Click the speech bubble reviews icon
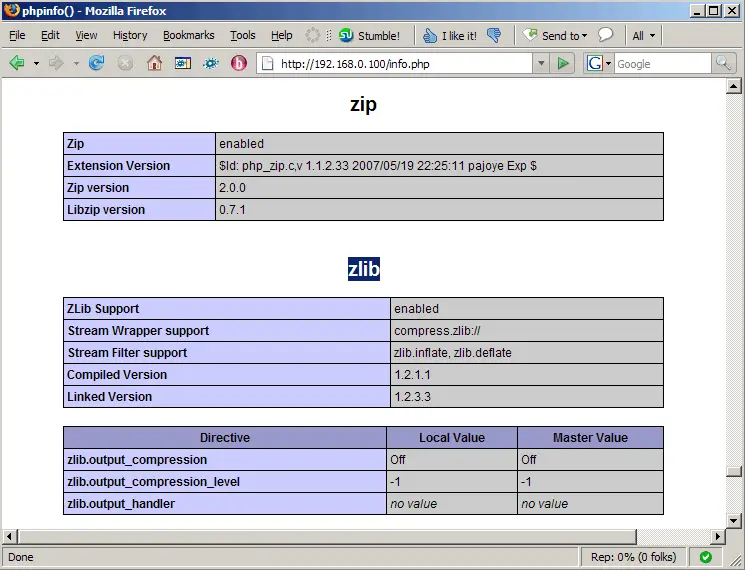 tap(605, 35)
